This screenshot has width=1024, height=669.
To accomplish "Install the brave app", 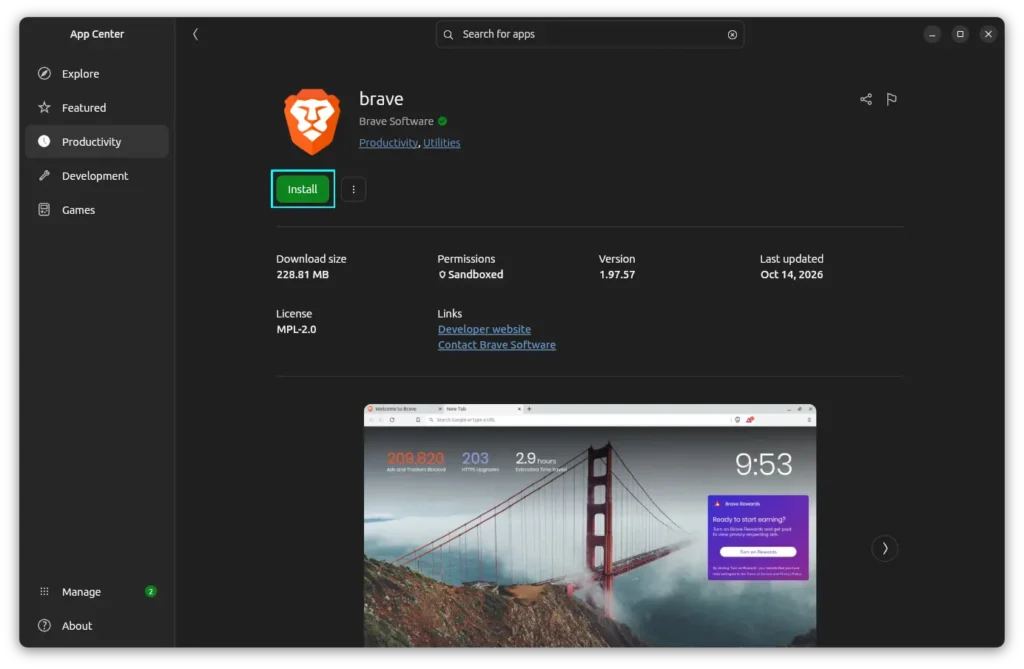I will click(302, 189).
